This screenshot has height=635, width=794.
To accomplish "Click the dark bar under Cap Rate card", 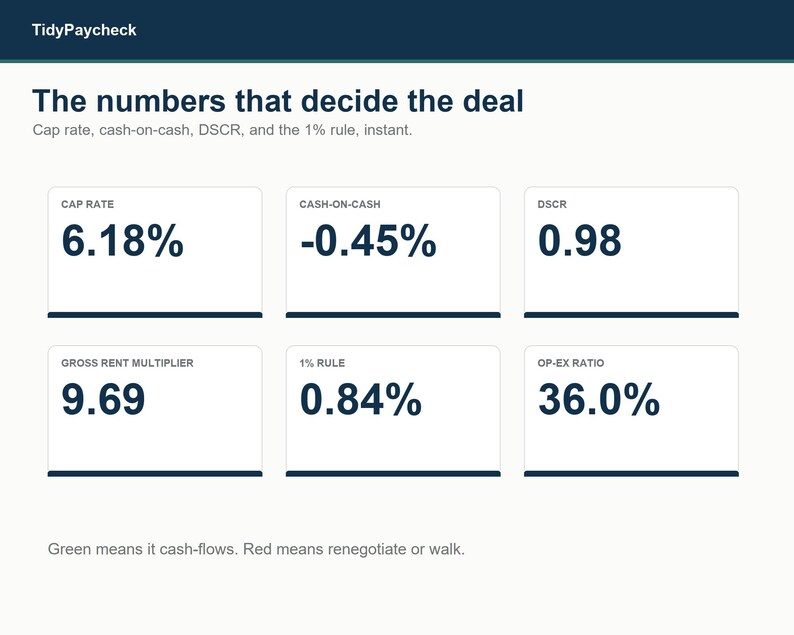I will pos(155,315).
